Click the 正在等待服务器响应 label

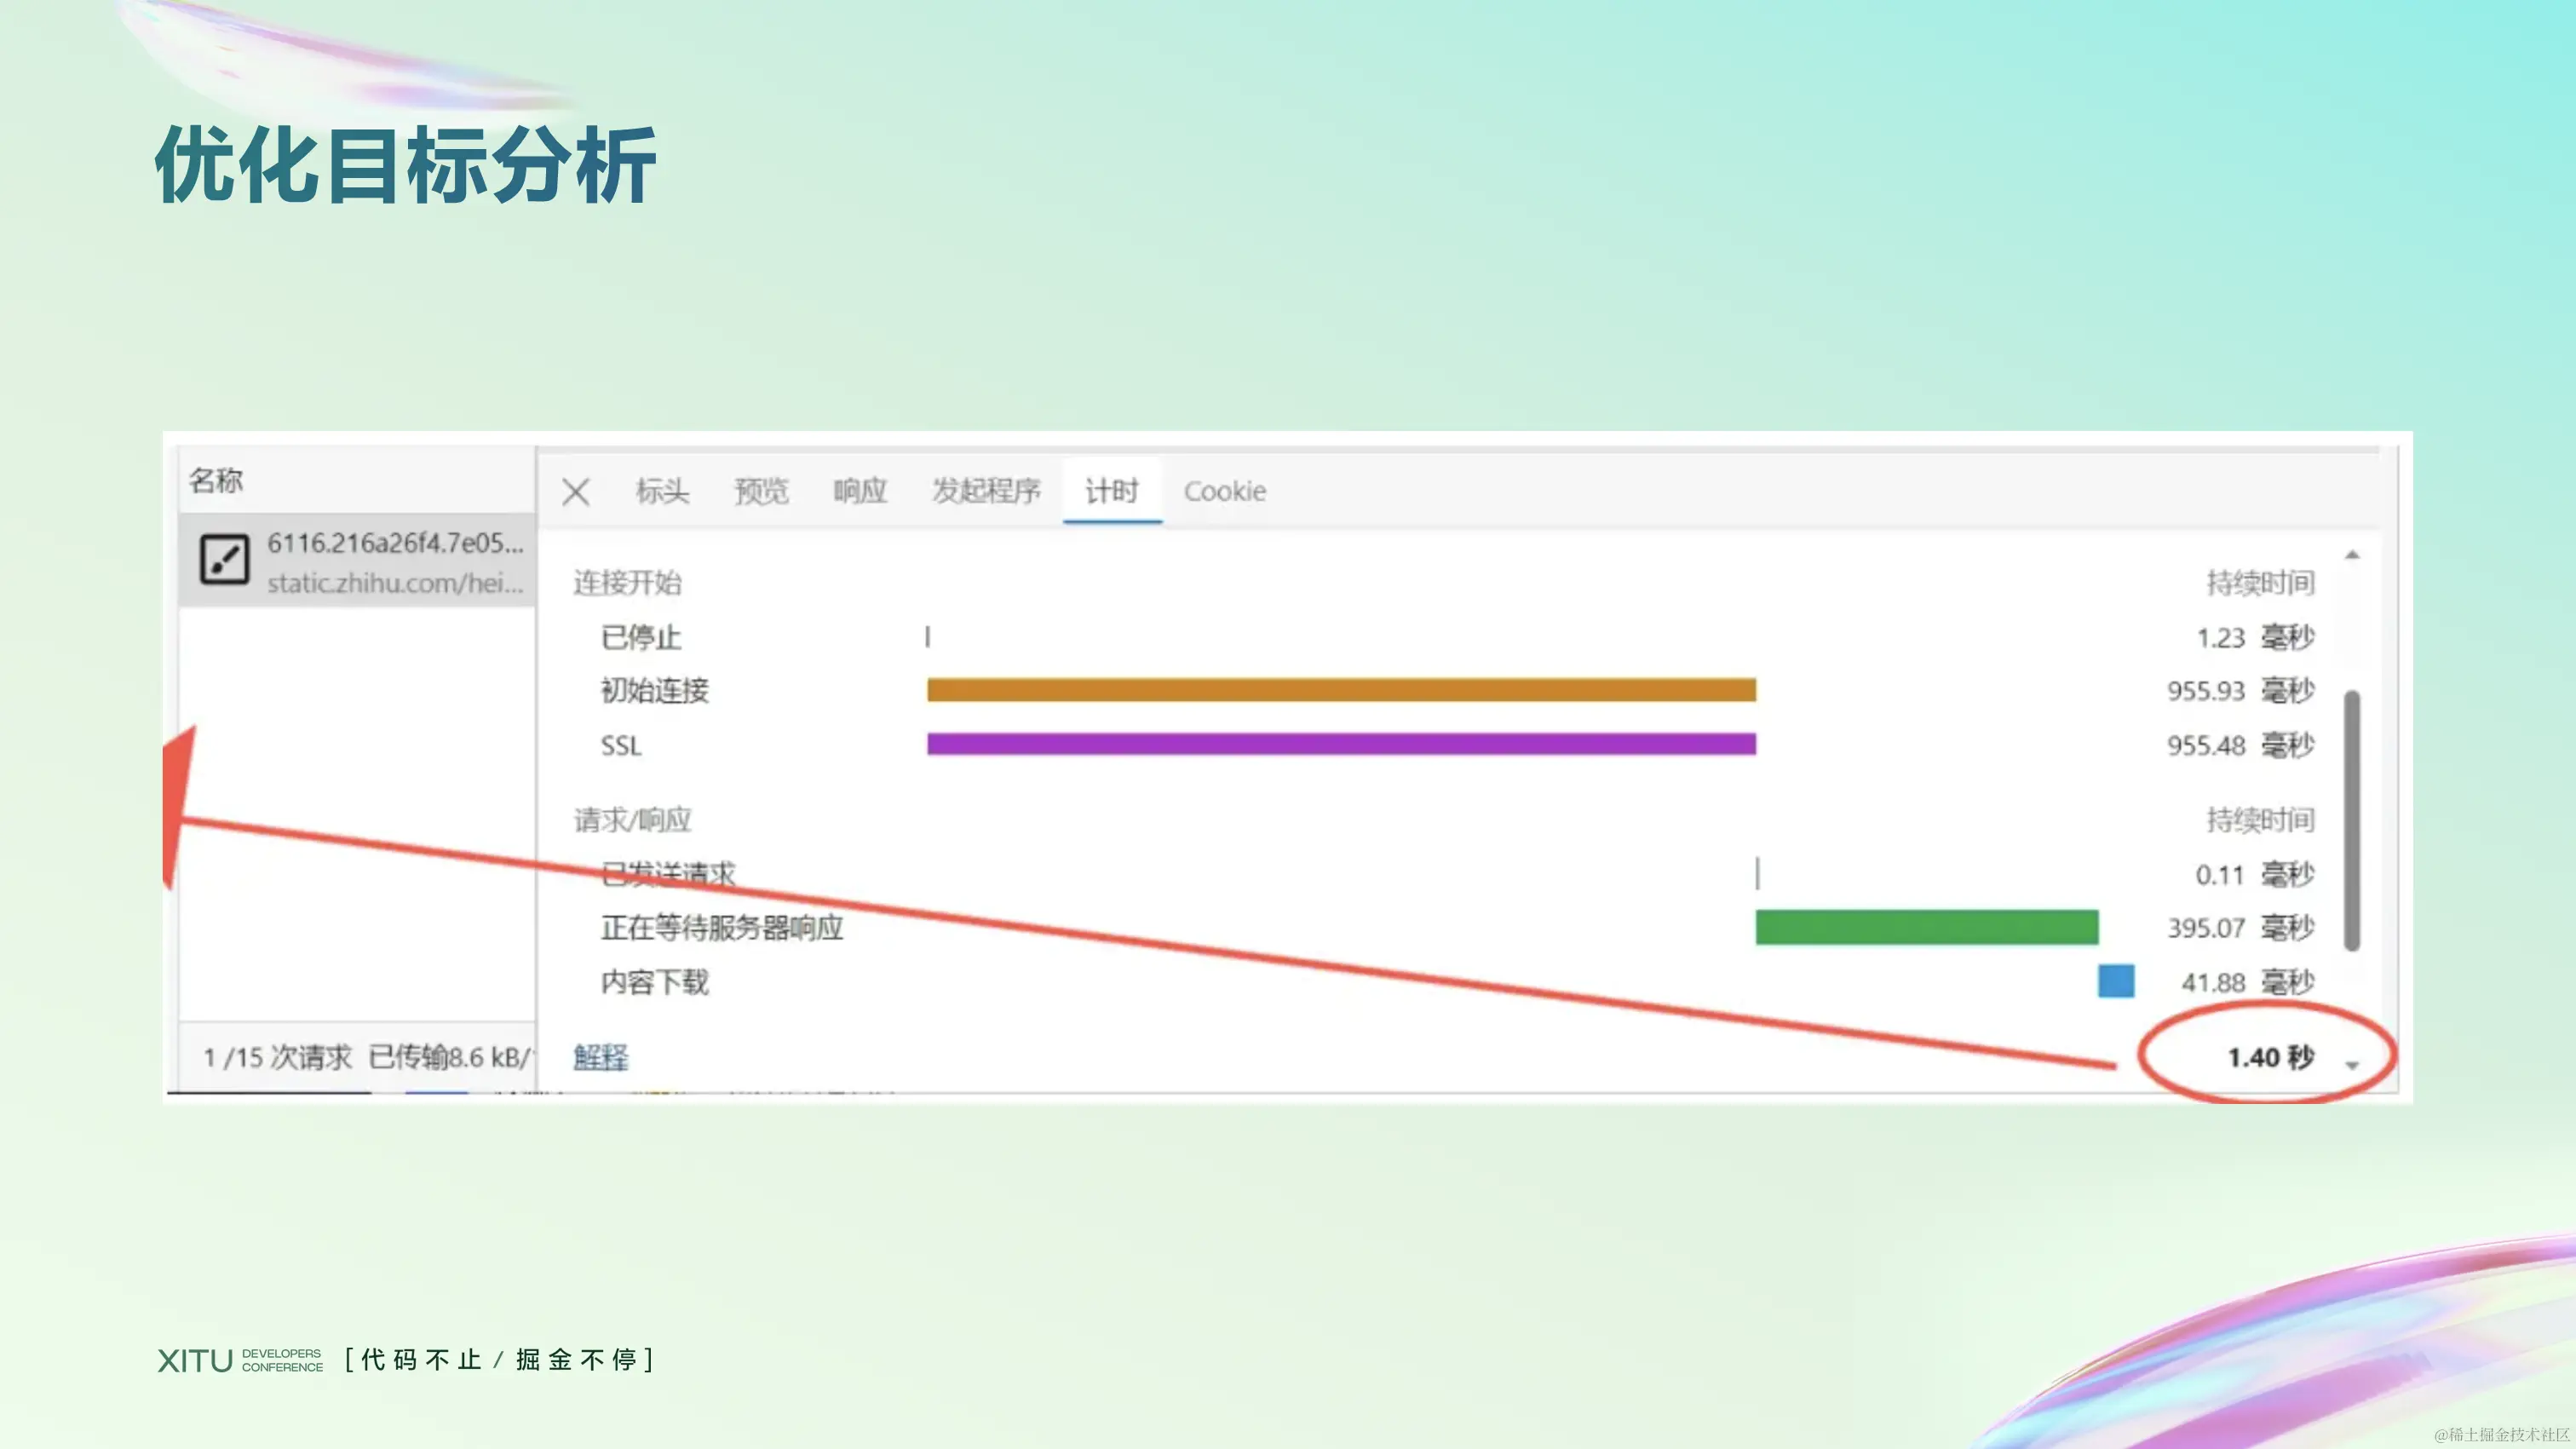pyautogui.click(x=722, y=928)
